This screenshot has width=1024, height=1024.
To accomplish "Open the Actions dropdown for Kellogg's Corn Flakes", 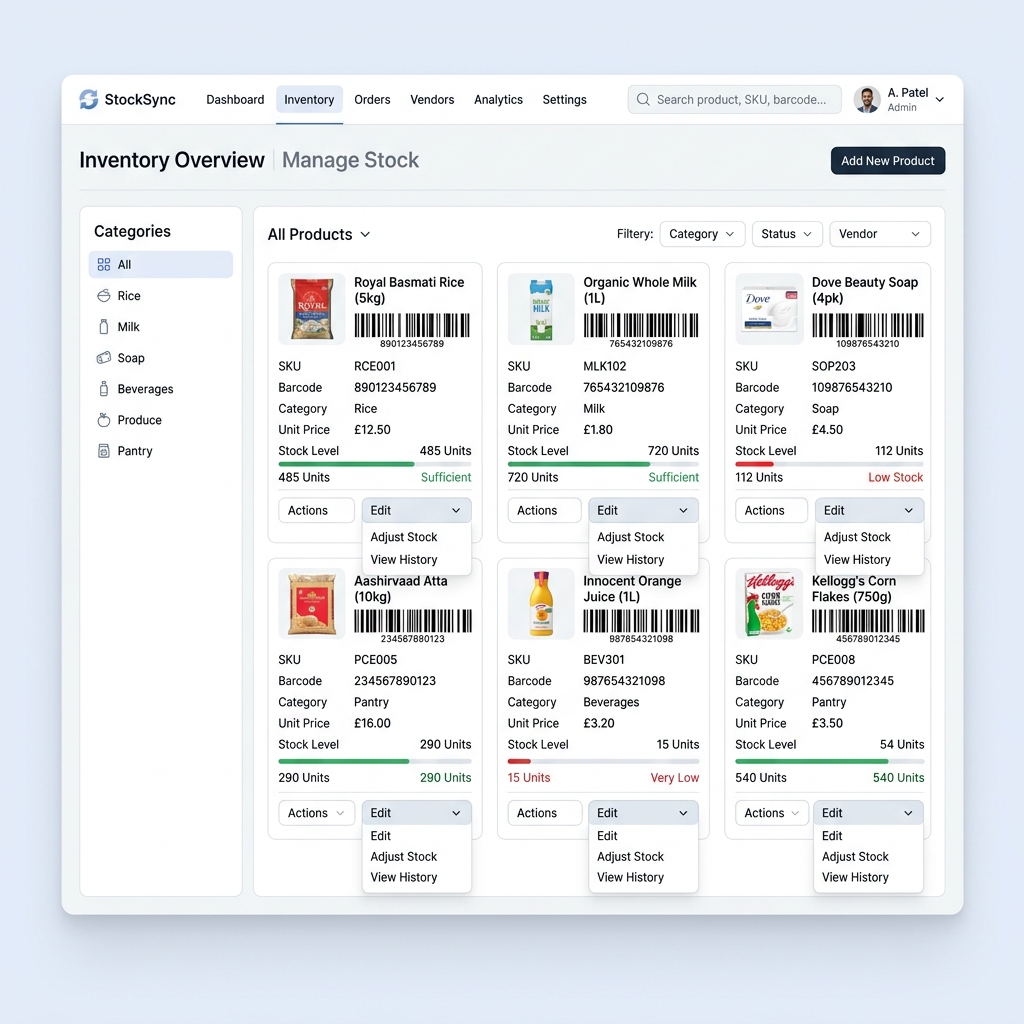I will tap(771, 812).
